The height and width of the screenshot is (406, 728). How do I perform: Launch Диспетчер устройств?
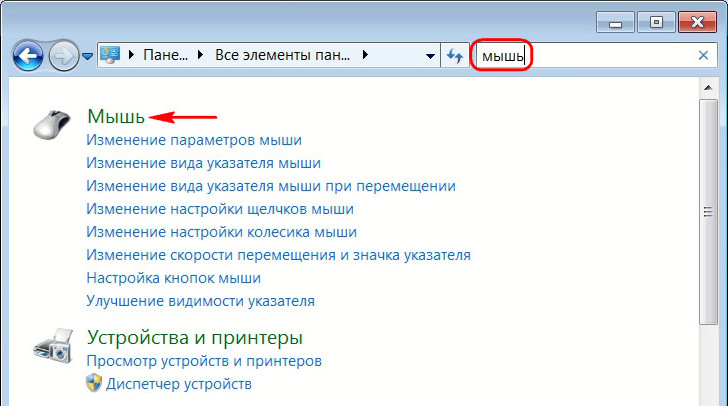179,384
